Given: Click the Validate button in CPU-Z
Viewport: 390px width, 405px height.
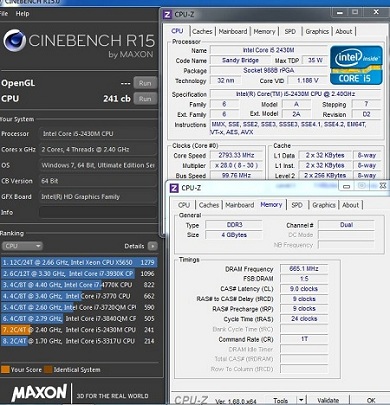Looking at the screenshot, I should (328, 400).
